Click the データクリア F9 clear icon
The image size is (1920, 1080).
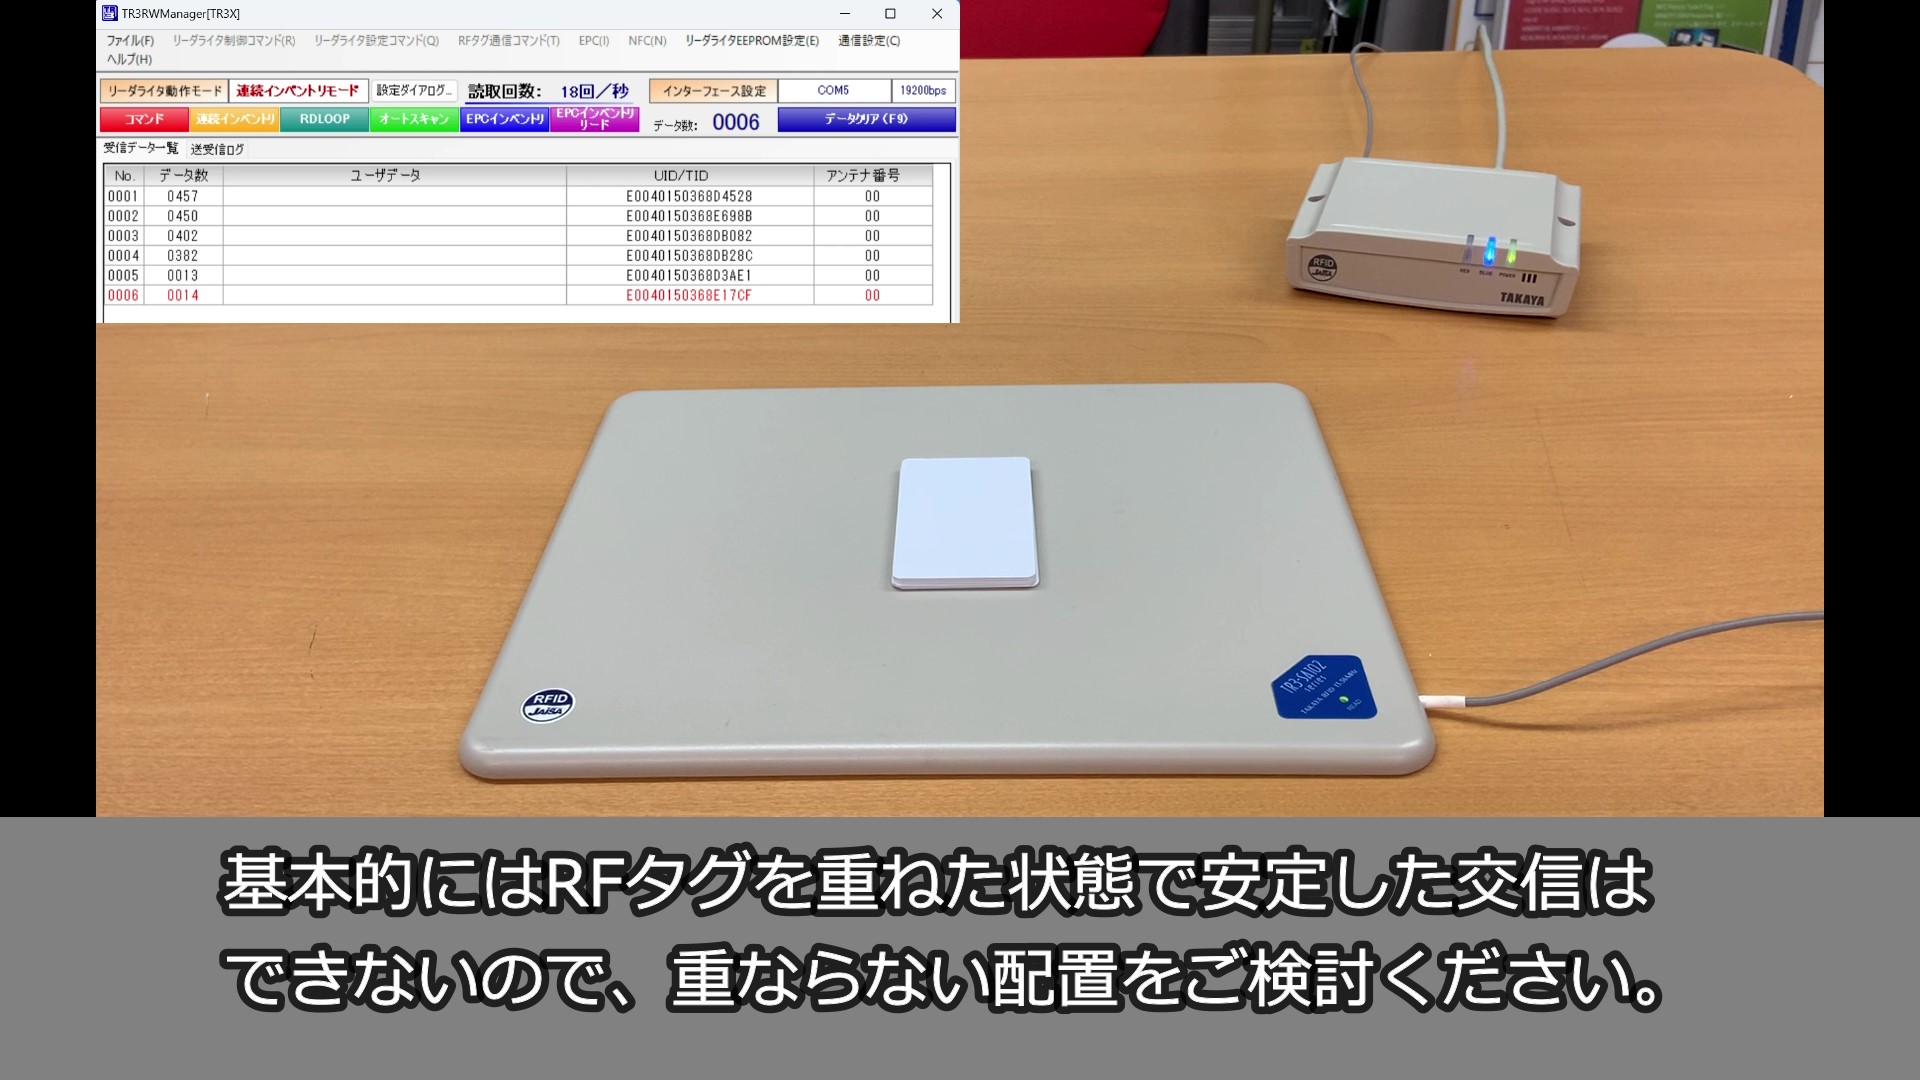864,120
